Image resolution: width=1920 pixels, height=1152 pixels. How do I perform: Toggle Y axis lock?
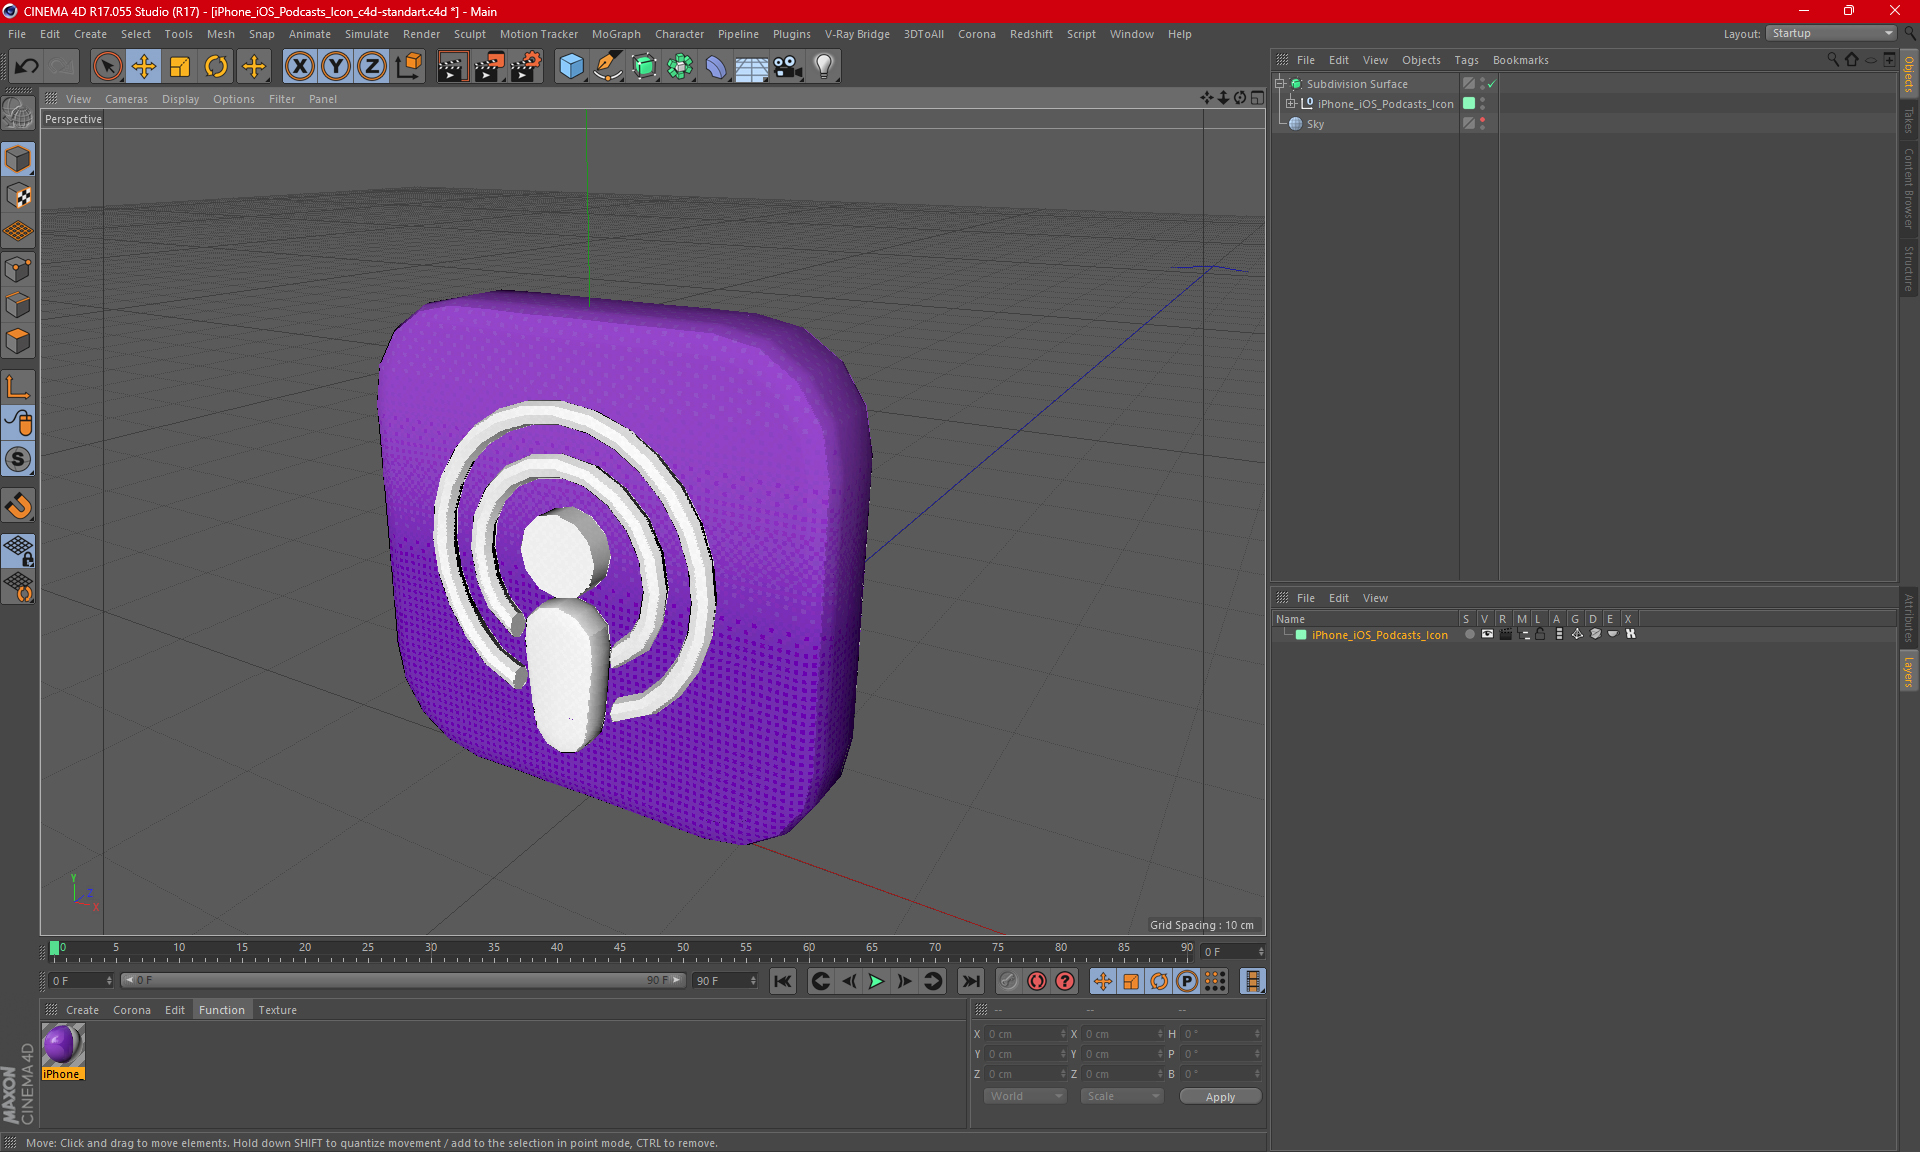(x=336, y=67)
